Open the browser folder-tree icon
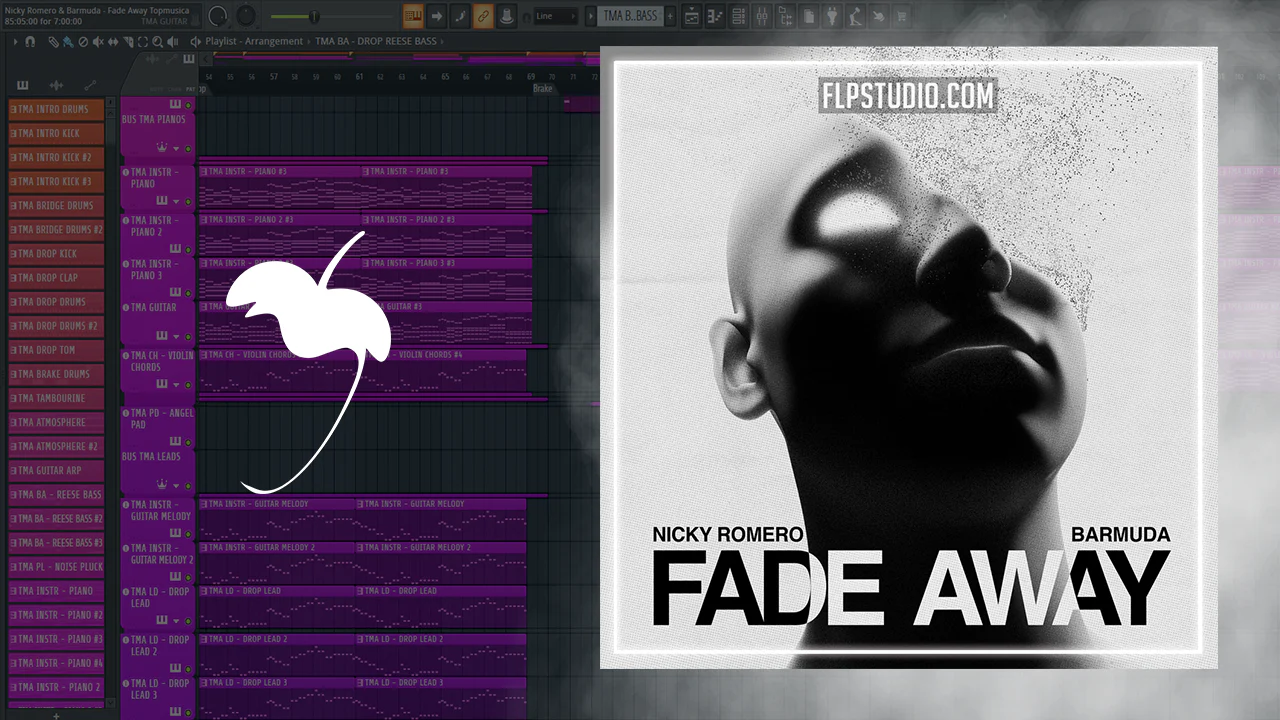 (x=785, y=16)
